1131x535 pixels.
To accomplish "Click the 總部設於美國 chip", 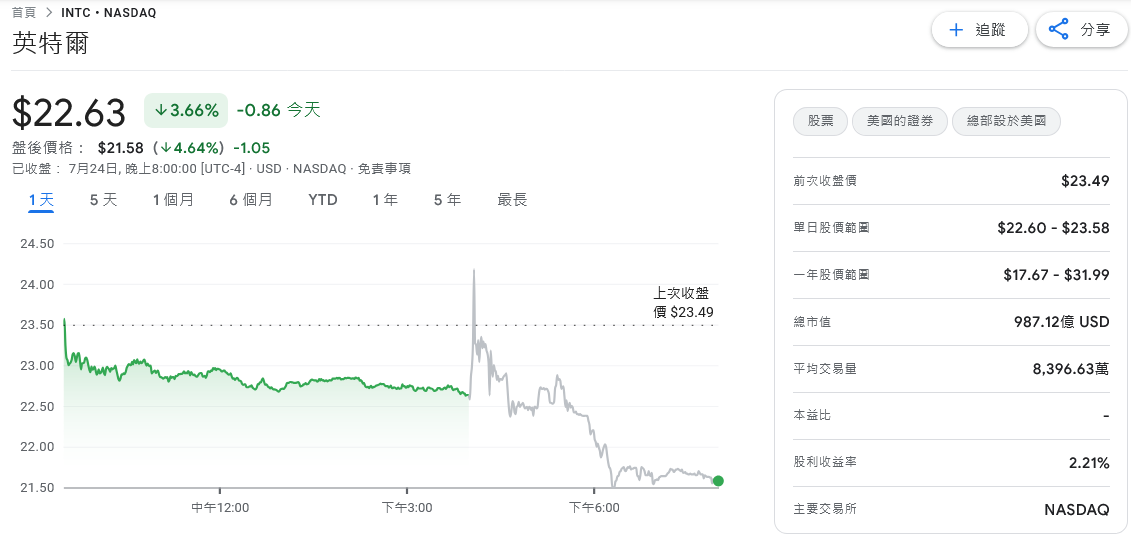I will 1006,121.
